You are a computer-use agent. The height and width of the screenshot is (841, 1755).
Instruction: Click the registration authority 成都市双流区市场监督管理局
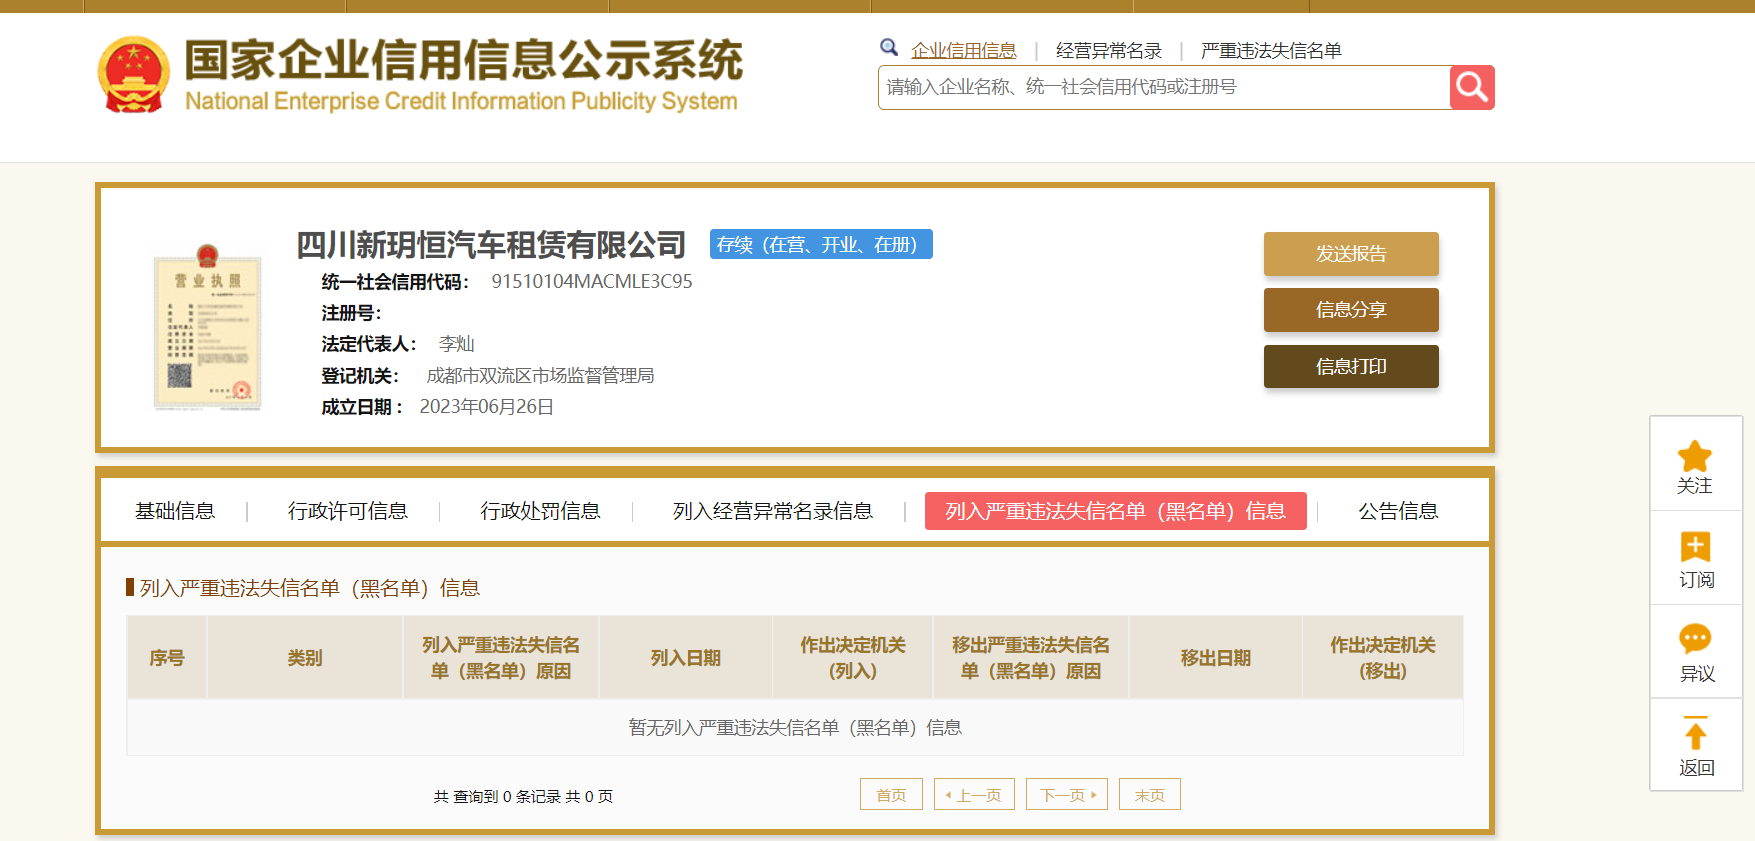(540, 376)
